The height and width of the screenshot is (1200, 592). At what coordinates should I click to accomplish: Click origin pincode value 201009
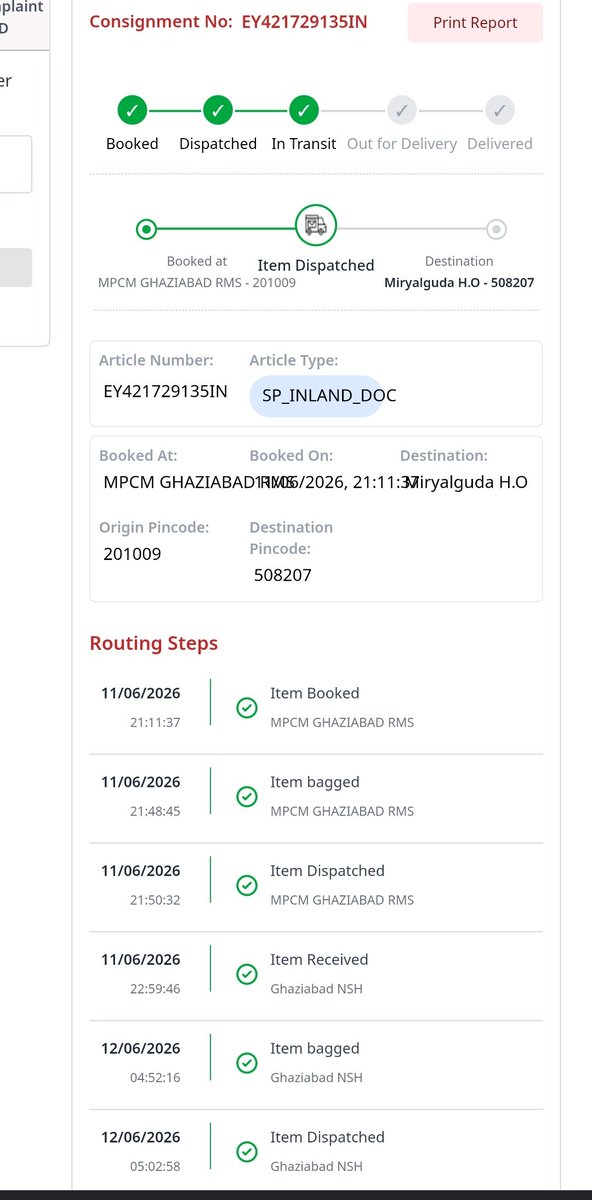click(x=132, y=553)
